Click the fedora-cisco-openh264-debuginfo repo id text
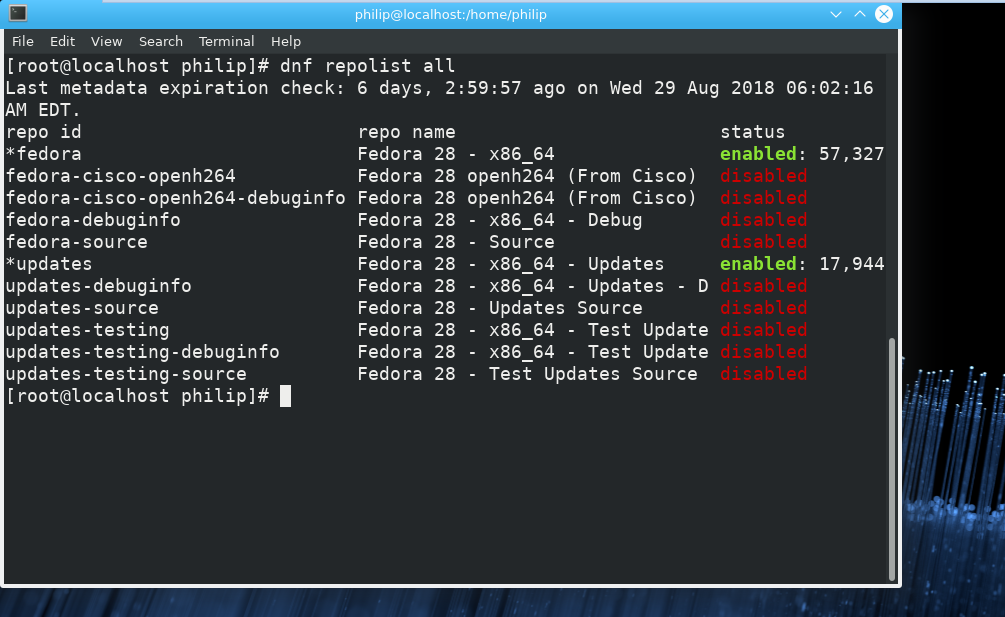The height and width of the screenshot is (617, 1005). click(x=176, y=198)
